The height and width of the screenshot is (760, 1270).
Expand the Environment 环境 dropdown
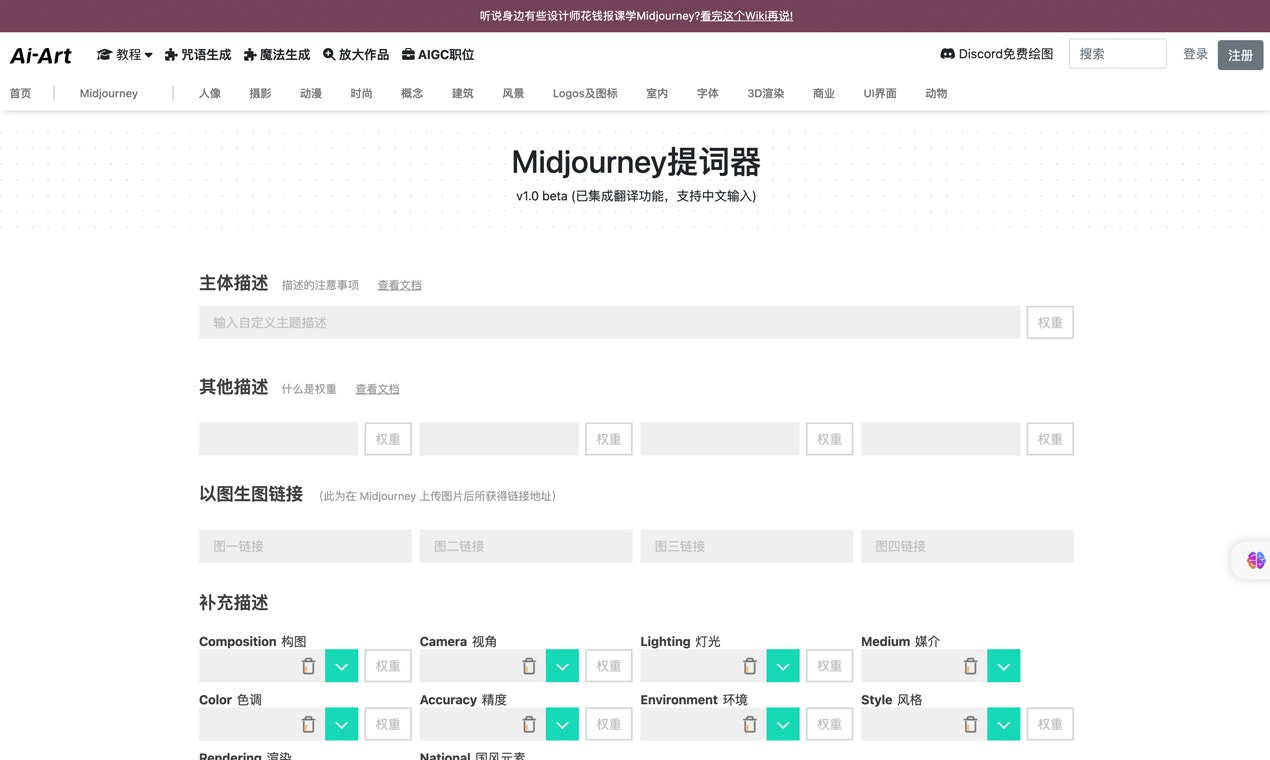783,724
